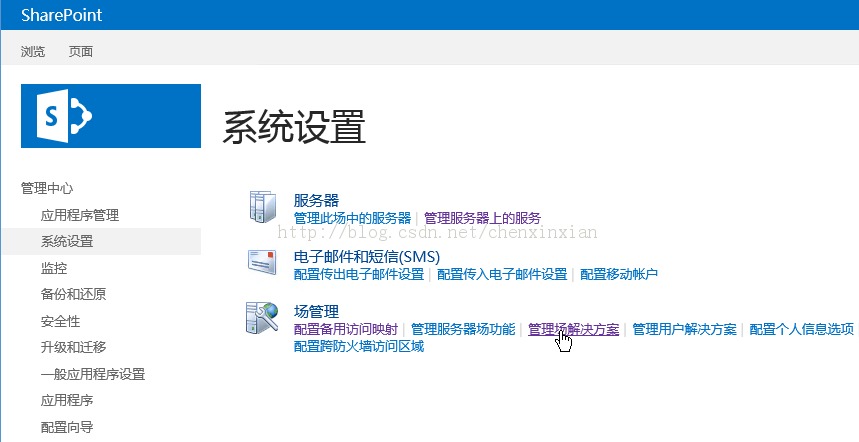Open 应用程序 in the left navigation

point(67,400)
